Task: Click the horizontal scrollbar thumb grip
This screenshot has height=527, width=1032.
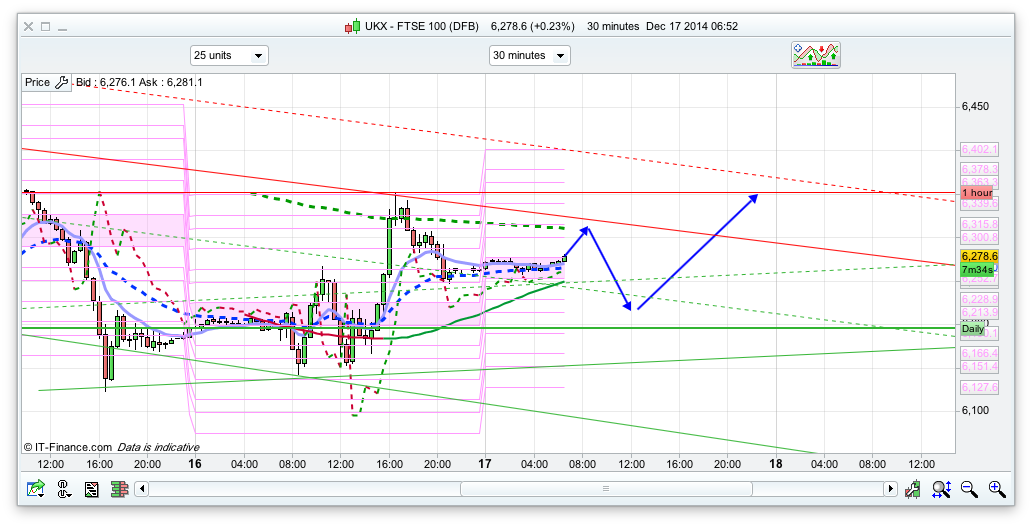Action: pyautogui.click(x=604, y=489)
